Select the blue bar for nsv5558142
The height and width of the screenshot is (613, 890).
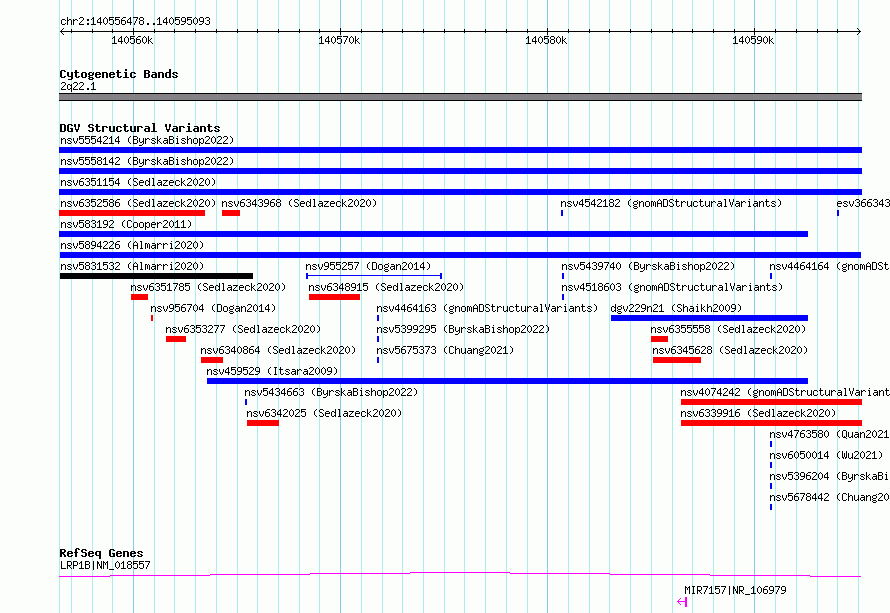coord(460,171)
